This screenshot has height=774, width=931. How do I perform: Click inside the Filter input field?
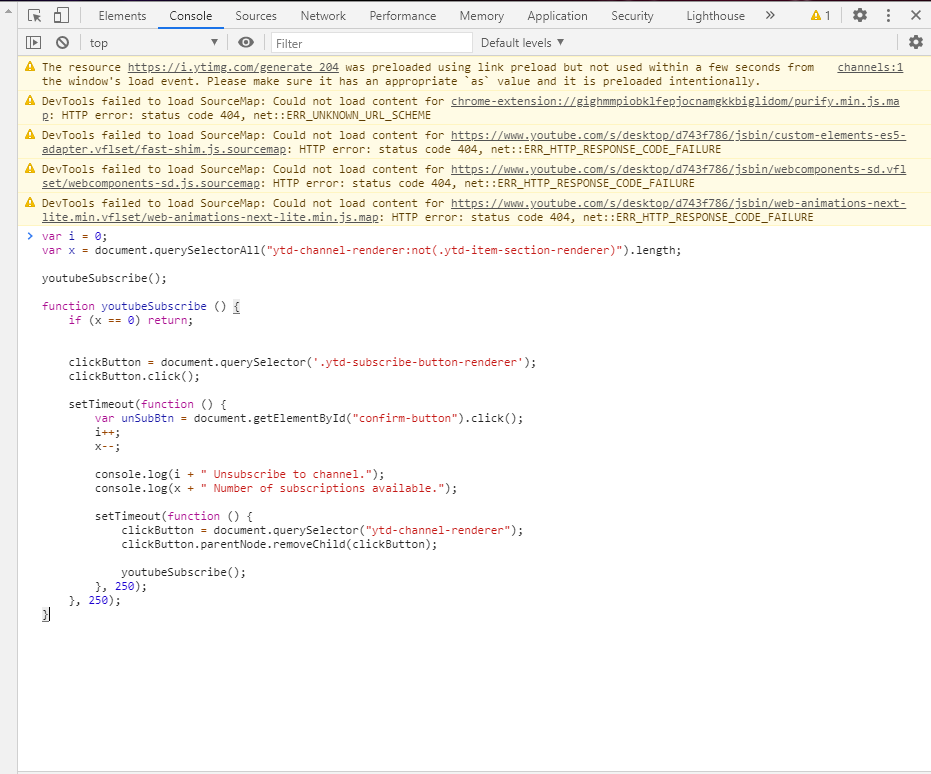pos(370,42)
